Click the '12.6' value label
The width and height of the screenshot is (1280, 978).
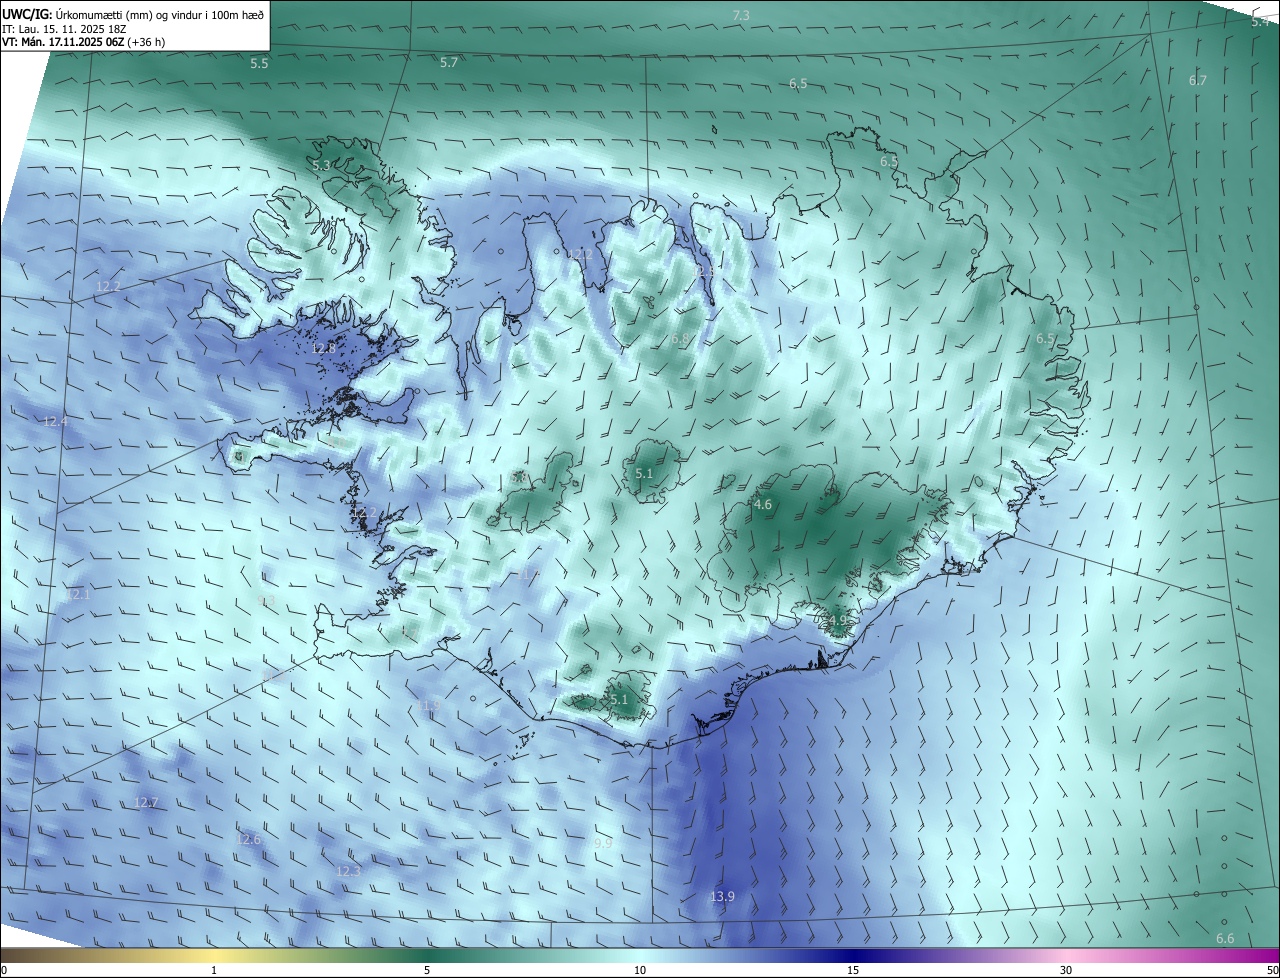point(248,839)
